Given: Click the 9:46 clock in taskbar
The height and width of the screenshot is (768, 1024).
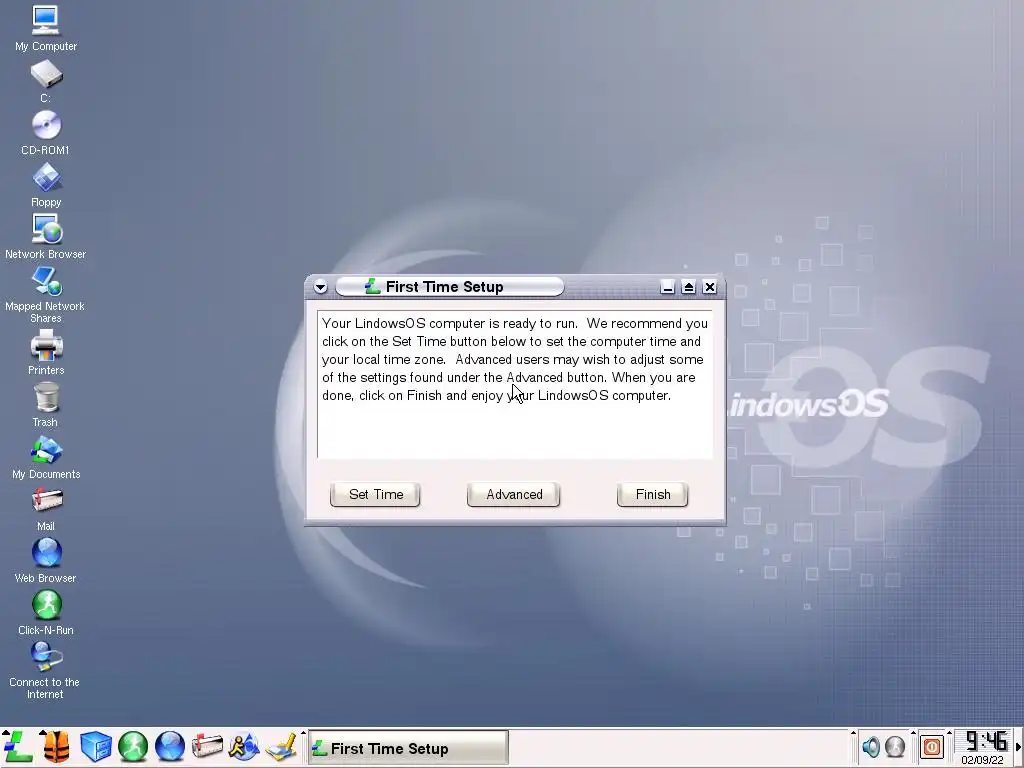Looking at the screenshot, I should pyautogui.click(x=985, y=741).
